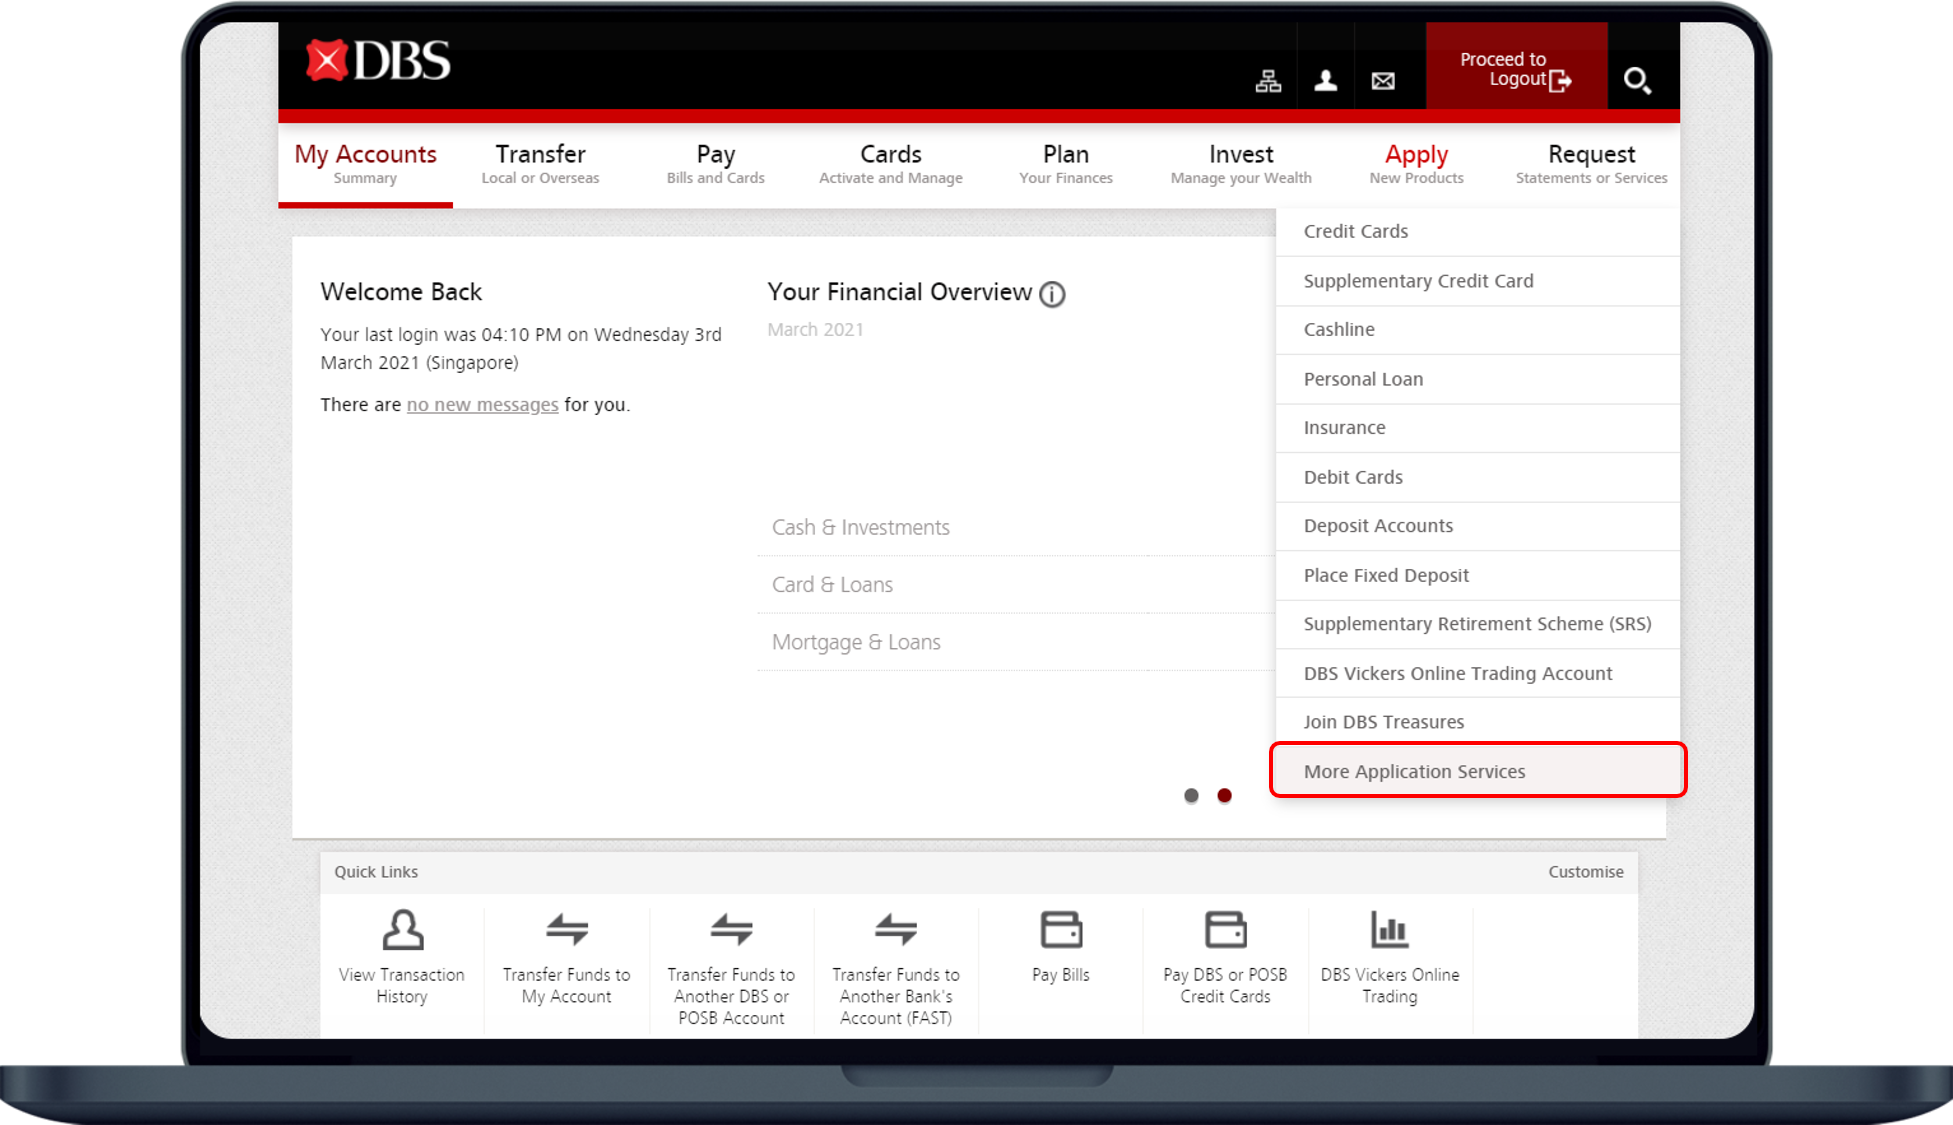The image size is (1953, 1125).
Task: Select Personal Loan menu entry
Action: (1478, 379)
